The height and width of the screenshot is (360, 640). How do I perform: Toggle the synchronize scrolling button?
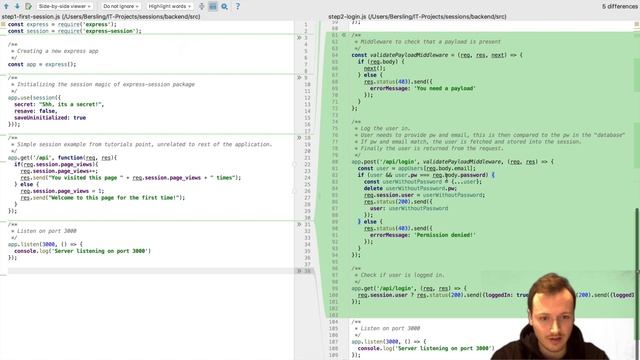coord(213,6)
